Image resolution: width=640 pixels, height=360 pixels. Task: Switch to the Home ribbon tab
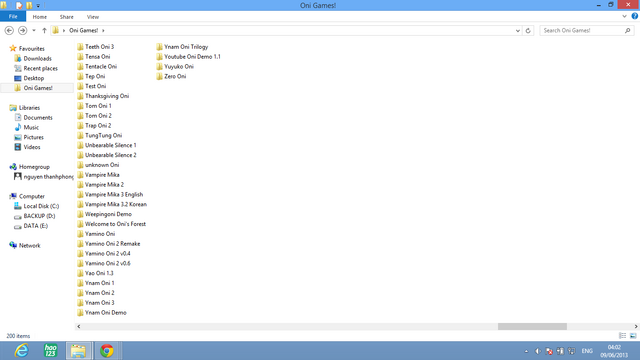tap(40, 17)
